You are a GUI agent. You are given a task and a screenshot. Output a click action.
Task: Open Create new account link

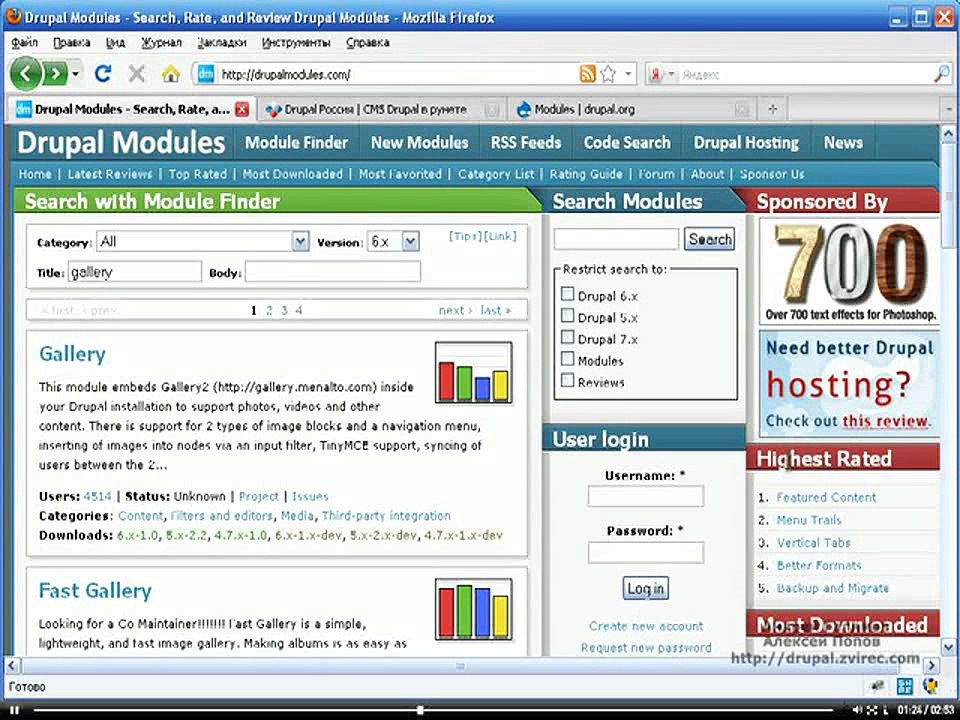[x=646, y=626]
